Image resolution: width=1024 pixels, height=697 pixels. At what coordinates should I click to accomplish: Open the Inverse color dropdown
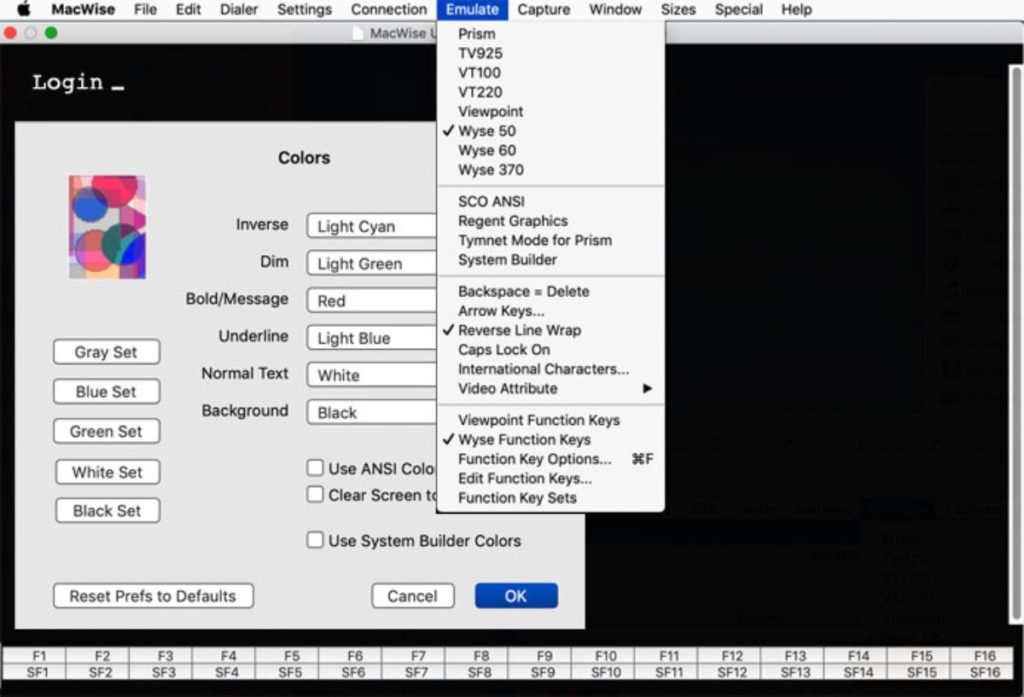click(x=371, y=226)
